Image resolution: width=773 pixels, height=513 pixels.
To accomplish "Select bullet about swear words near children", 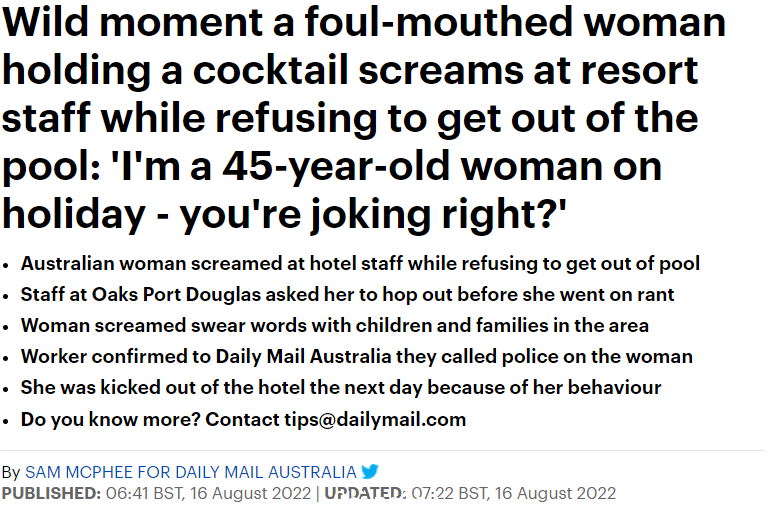I will (x=334, y=326).
